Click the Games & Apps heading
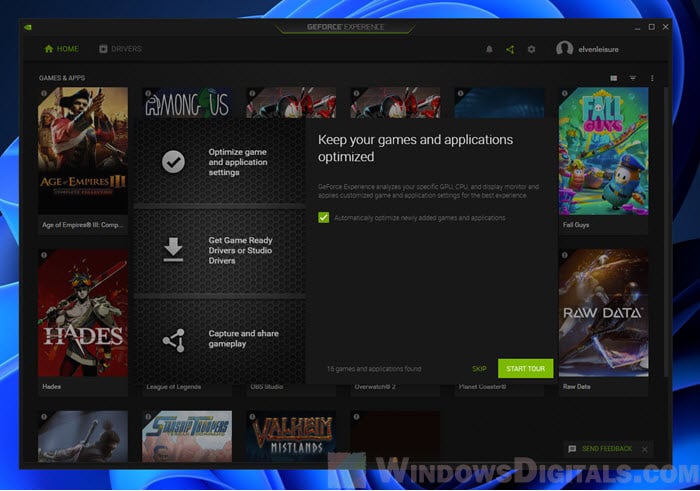The width and height of the screenshot is (700, 491). 62,78
